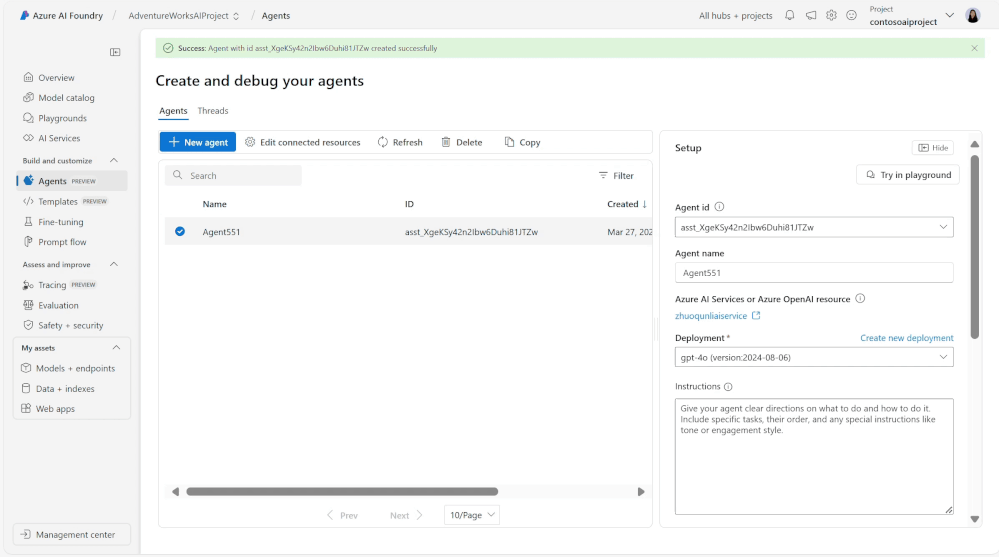Viewport: 999px width, 557px height.
Task: Click the Setup panel vertical scrollbar thumb
Action: pos(974,247)
